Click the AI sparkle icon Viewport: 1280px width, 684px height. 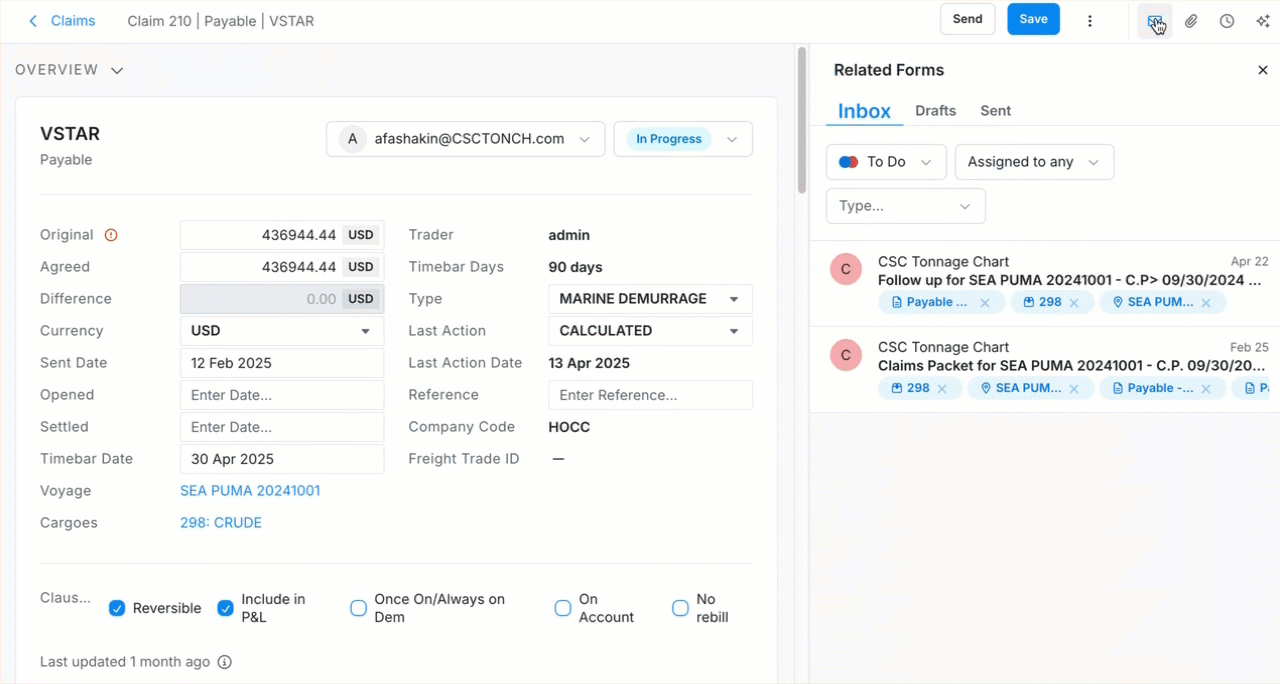pos(1263,21)
